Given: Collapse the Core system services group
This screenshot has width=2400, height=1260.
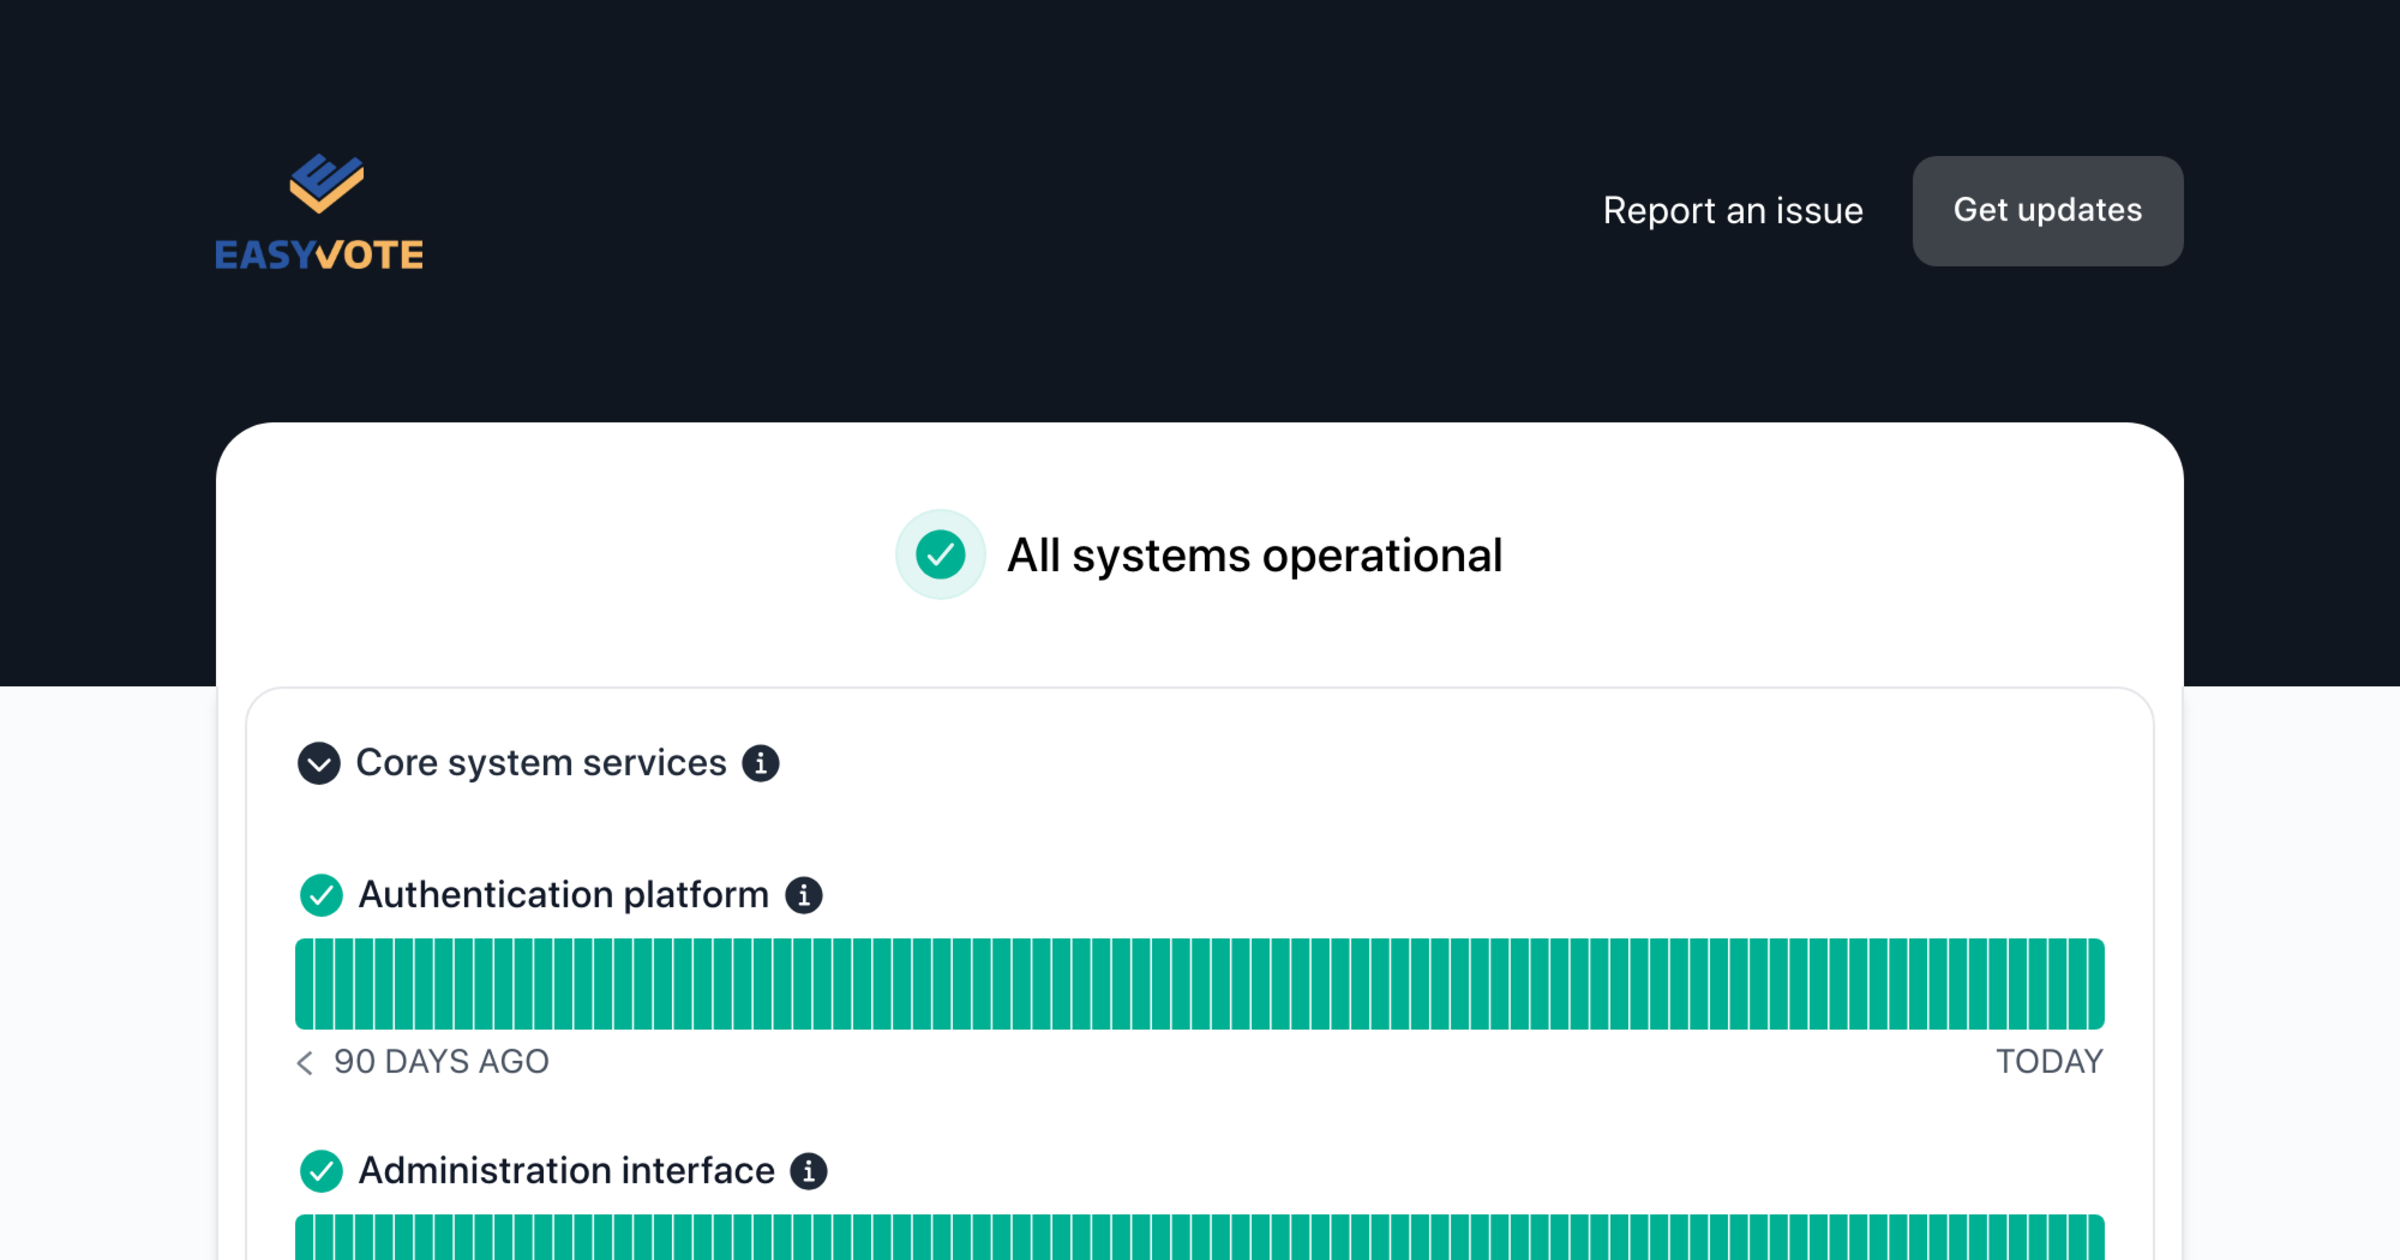Looking at the screenshot, I should coord(319,764).
